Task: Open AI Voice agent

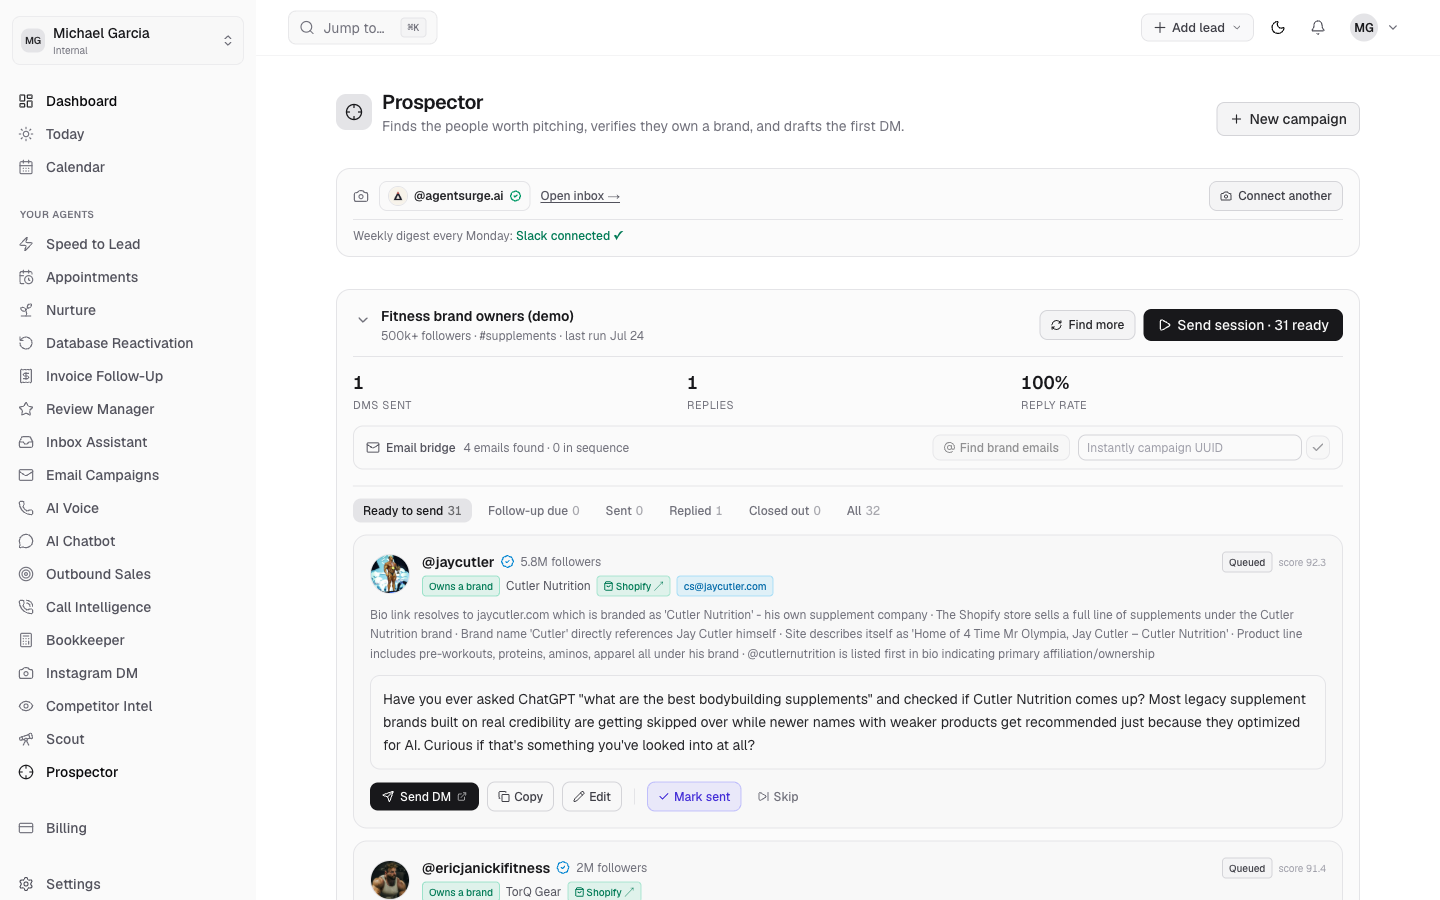Action: click(x=128, y=508)
